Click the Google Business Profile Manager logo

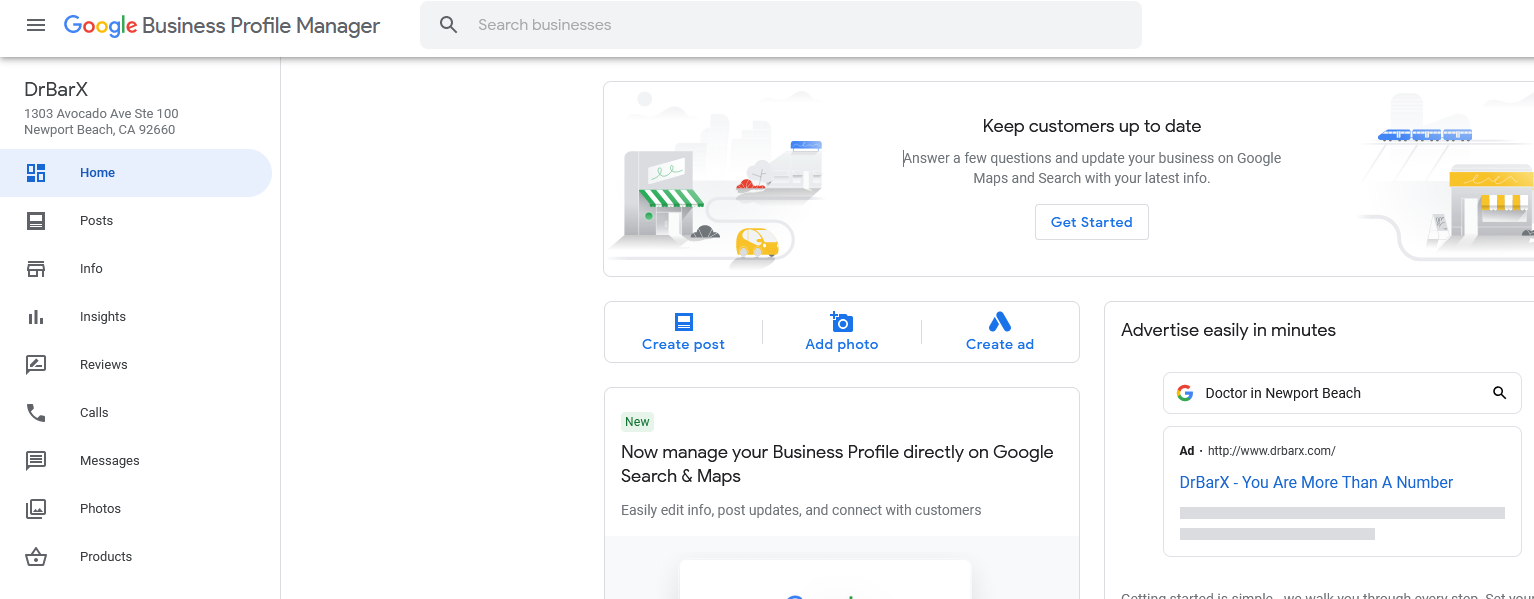point(222,26)
